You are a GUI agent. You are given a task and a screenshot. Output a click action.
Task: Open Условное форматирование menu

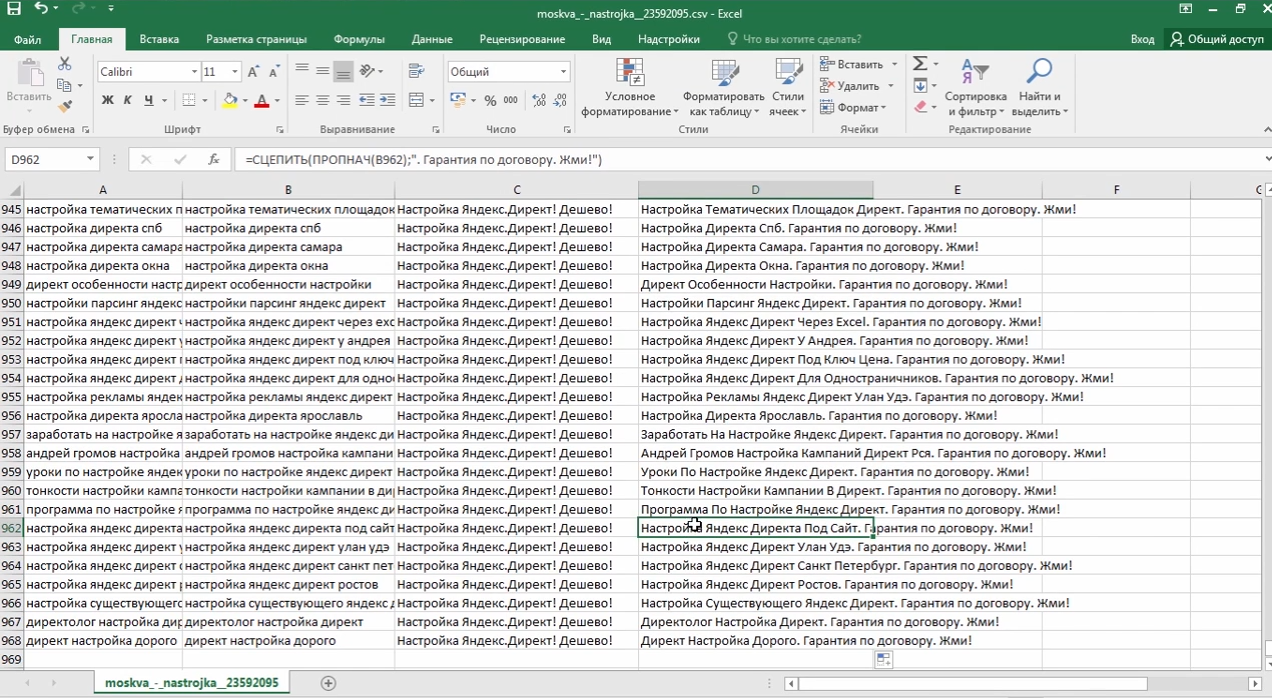tap(630, 87)
